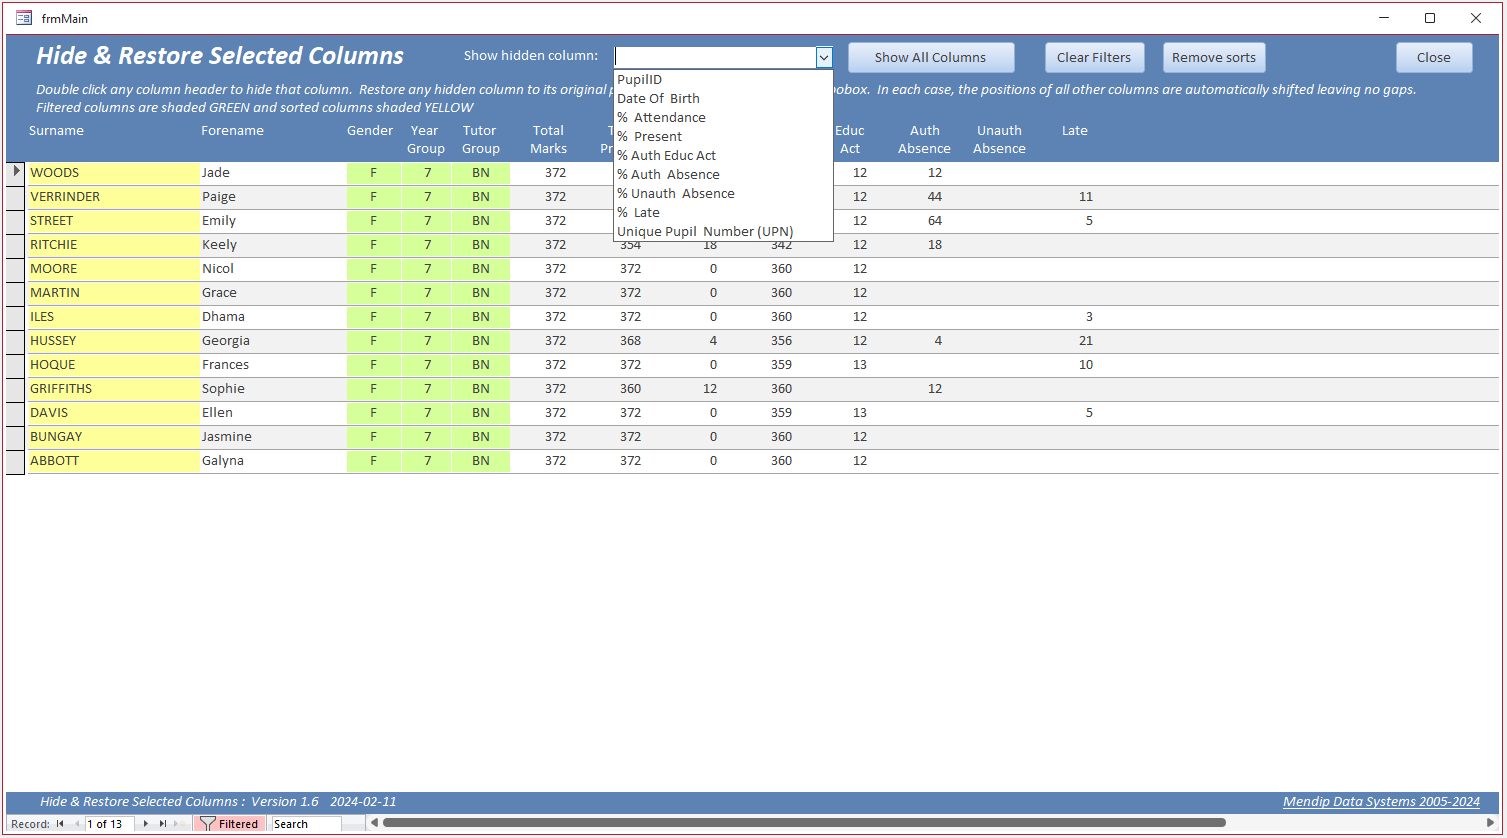
Task: Choose Date Of Birth from dropdown list
Action: (723, 99)
